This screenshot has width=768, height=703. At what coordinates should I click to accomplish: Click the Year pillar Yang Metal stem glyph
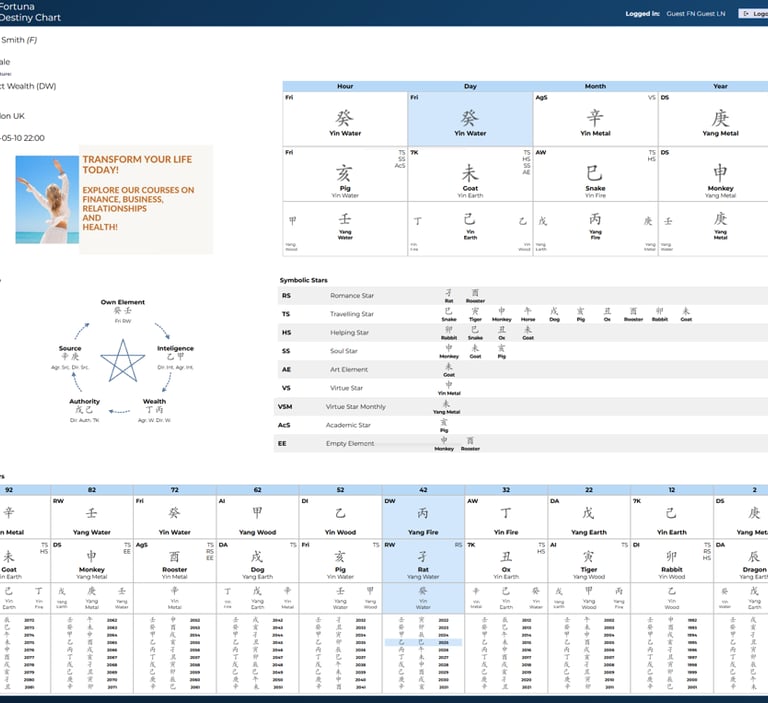[720, 118]
